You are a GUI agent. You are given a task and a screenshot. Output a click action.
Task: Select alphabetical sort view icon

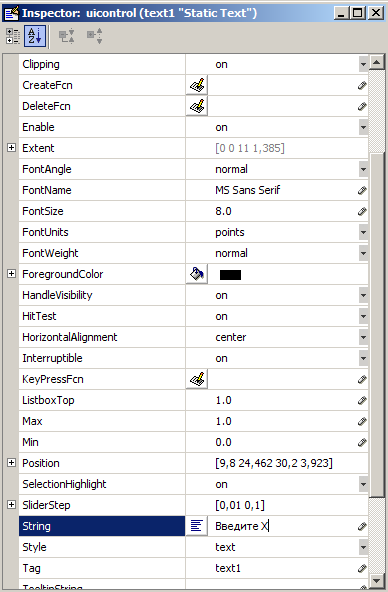35,36
